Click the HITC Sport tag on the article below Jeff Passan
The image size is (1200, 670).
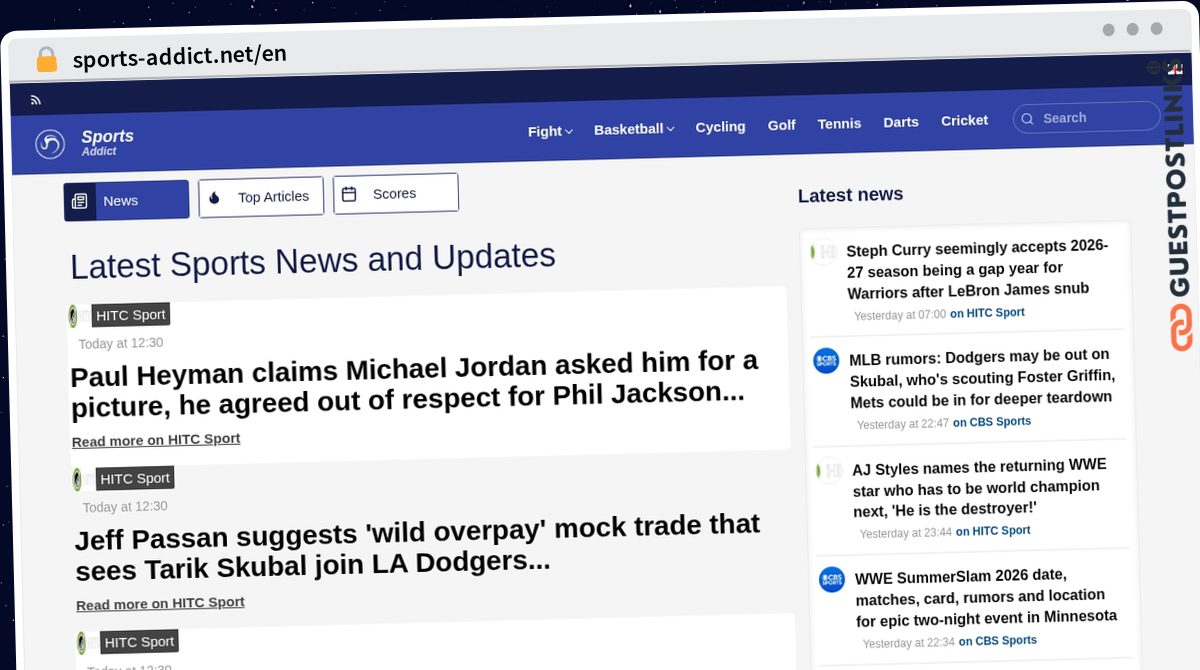point(139,642)
